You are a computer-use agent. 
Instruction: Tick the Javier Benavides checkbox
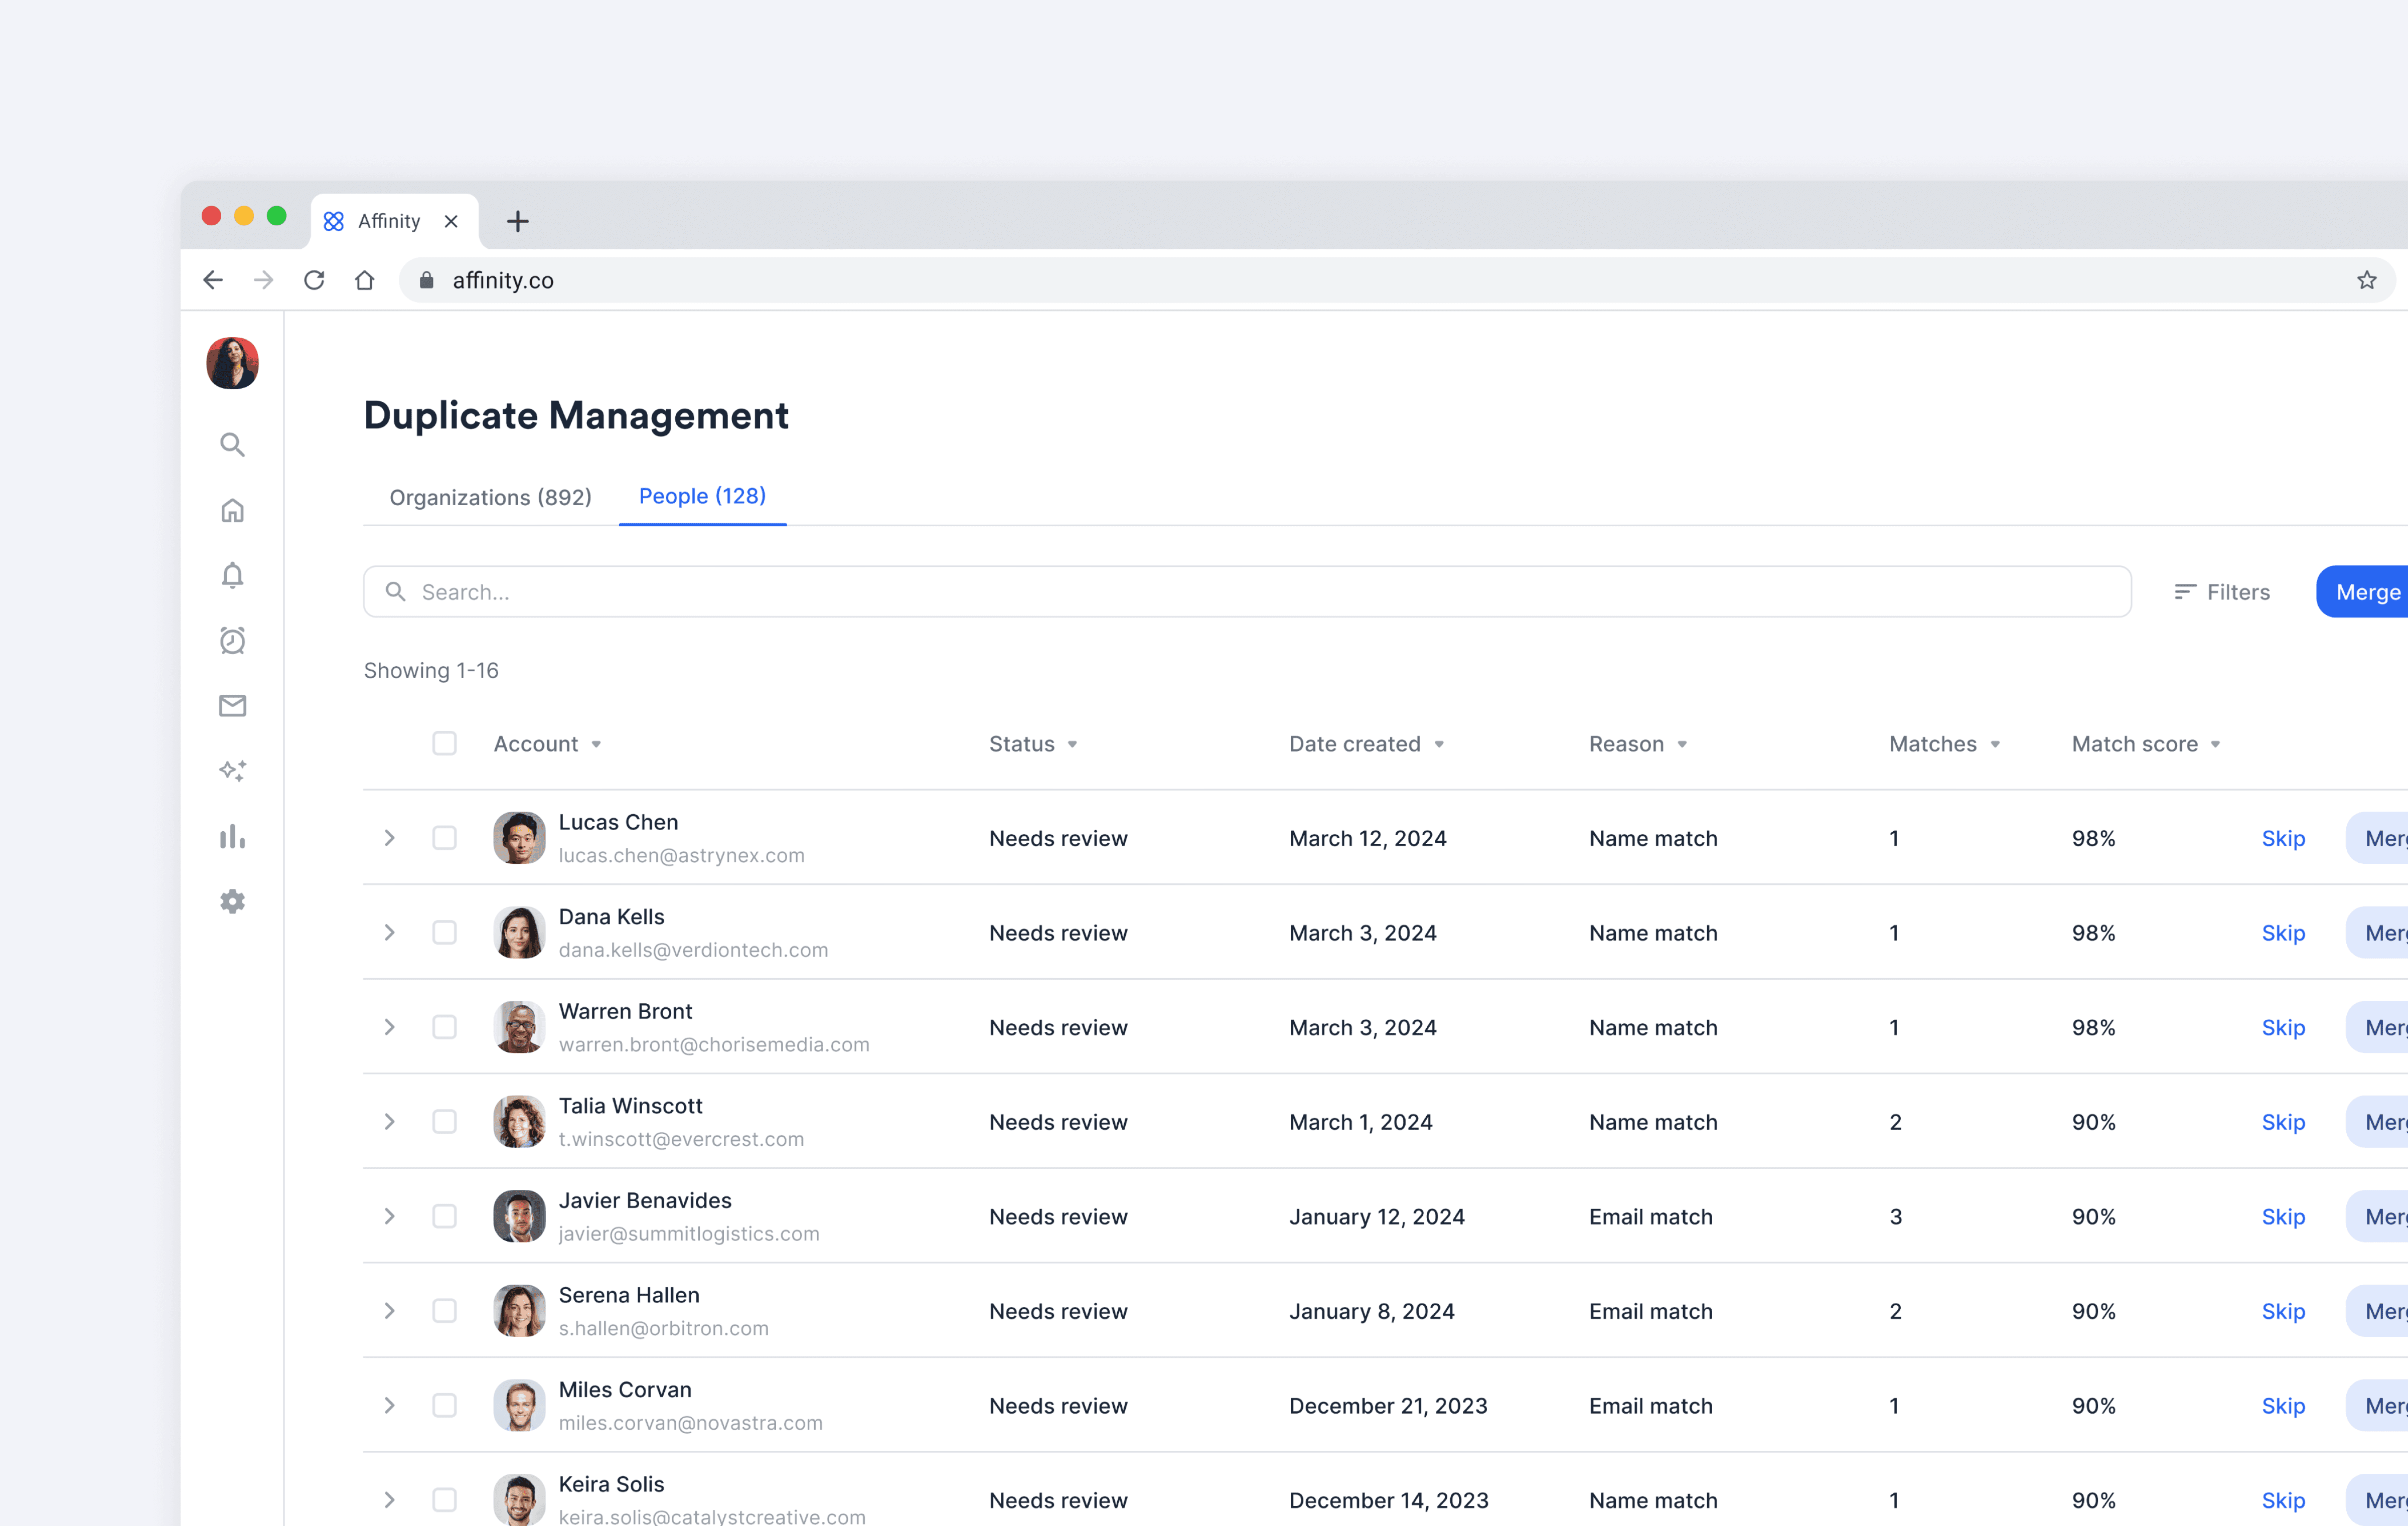444,1216
